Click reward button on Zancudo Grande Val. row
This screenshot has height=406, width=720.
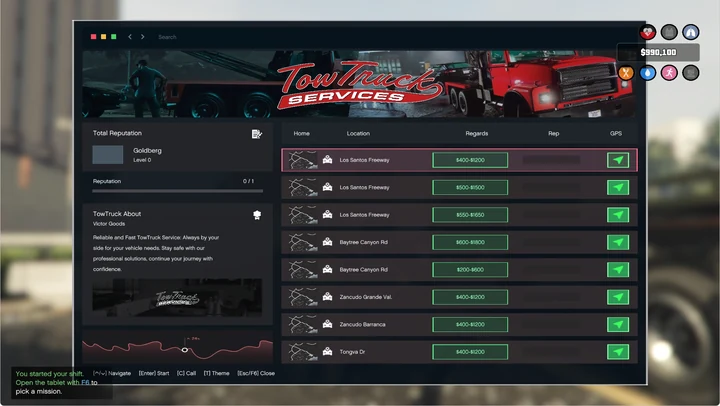point(470,297)
